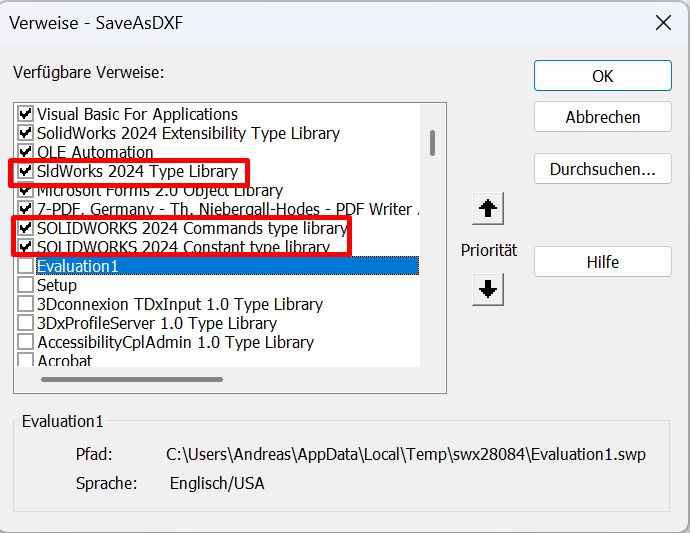Image resolution: width=690 pixels, height=533 pixels.
Task: Toggle OLE Automation checkbox
Action: click(x=25, y=152)
